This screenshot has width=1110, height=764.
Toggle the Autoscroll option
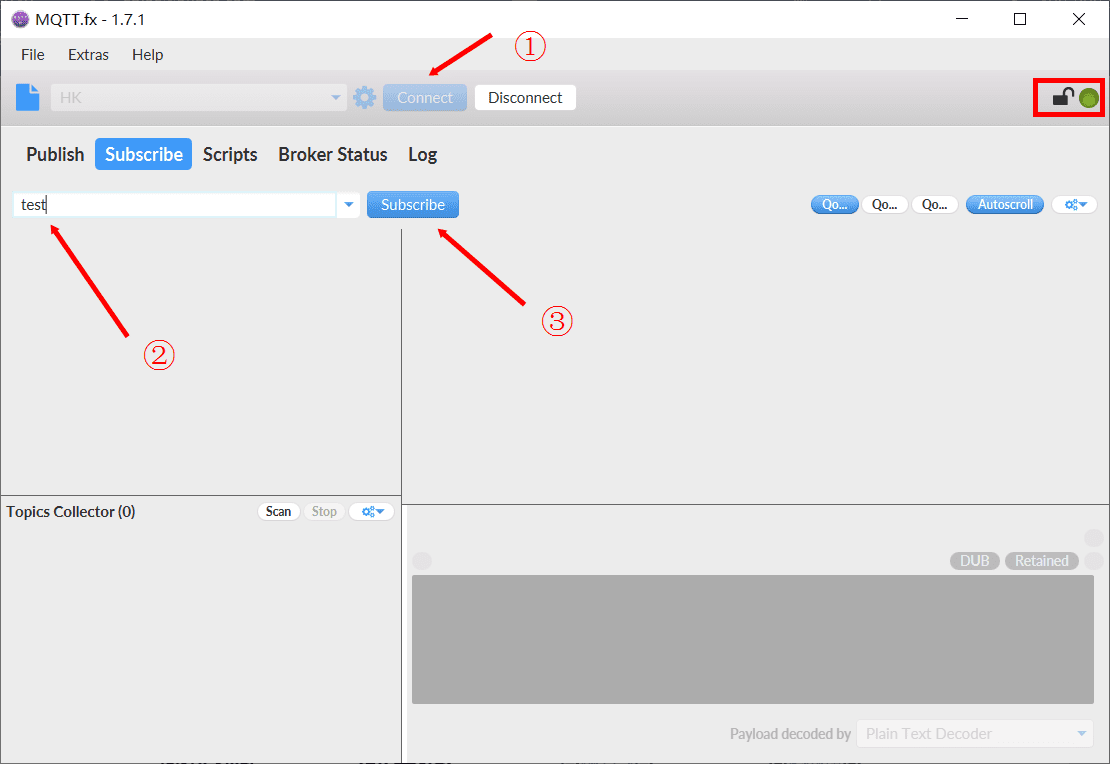point(1005,205)
